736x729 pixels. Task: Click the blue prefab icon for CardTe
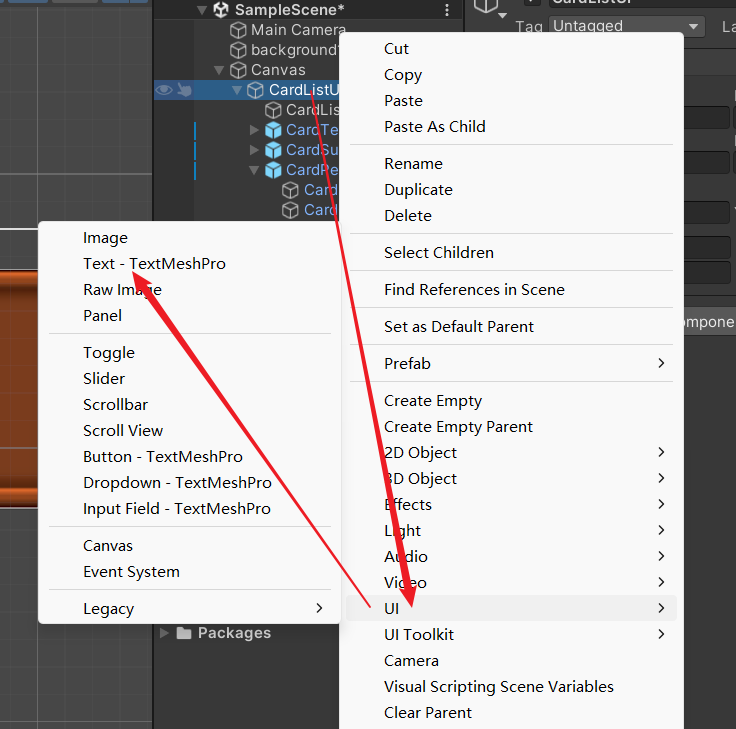pyautogui.click(x=273, y=130)
